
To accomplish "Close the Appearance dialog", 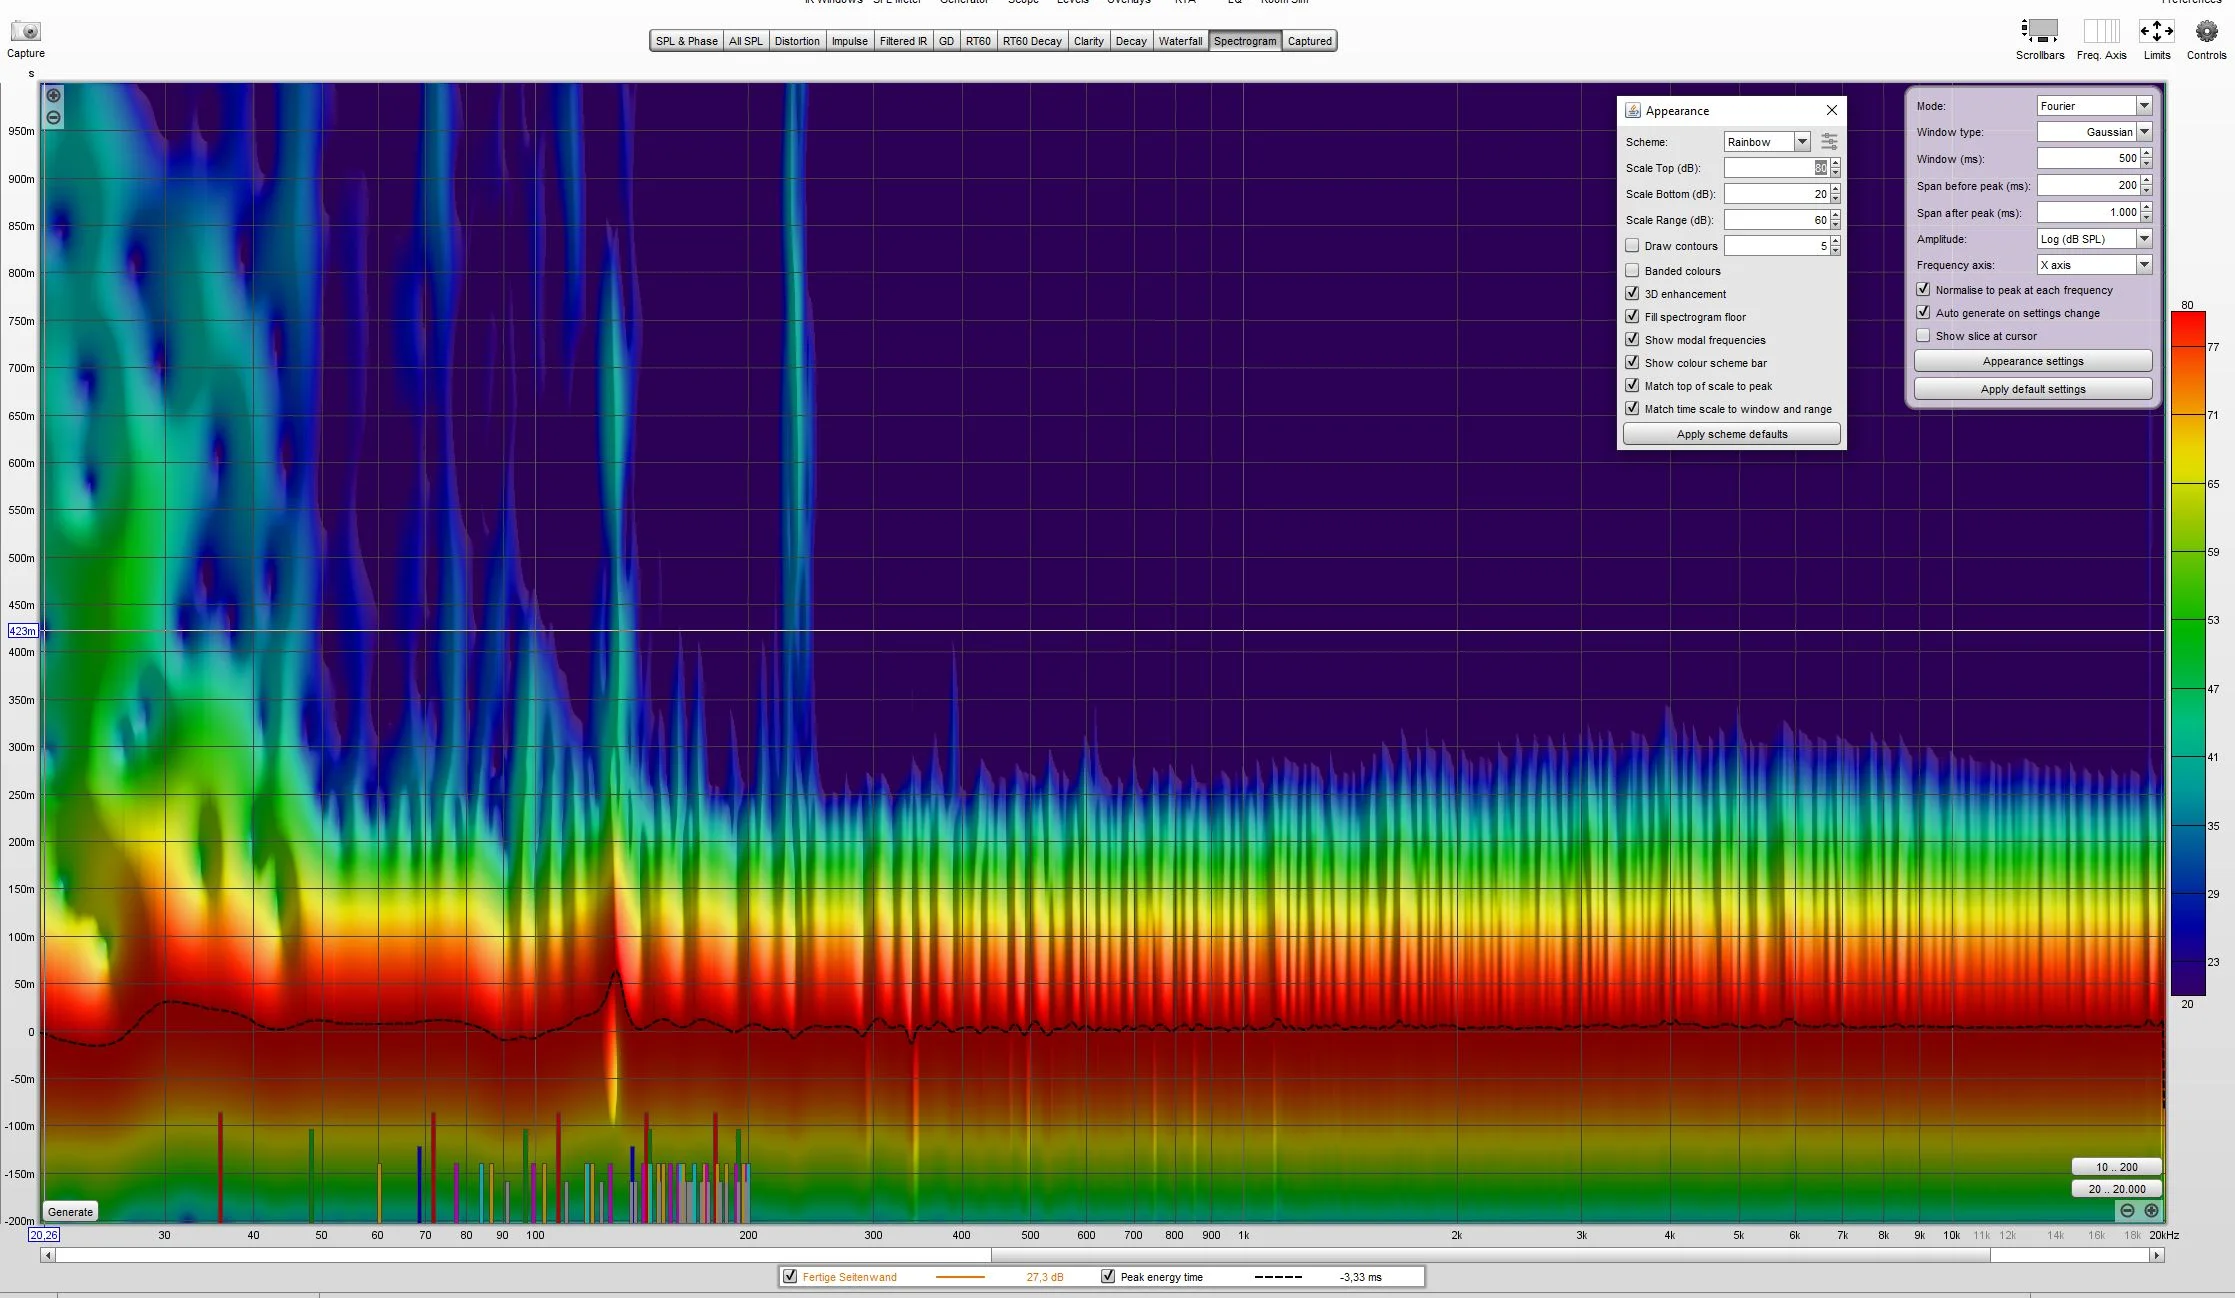I will click(x=1831, y=110).
